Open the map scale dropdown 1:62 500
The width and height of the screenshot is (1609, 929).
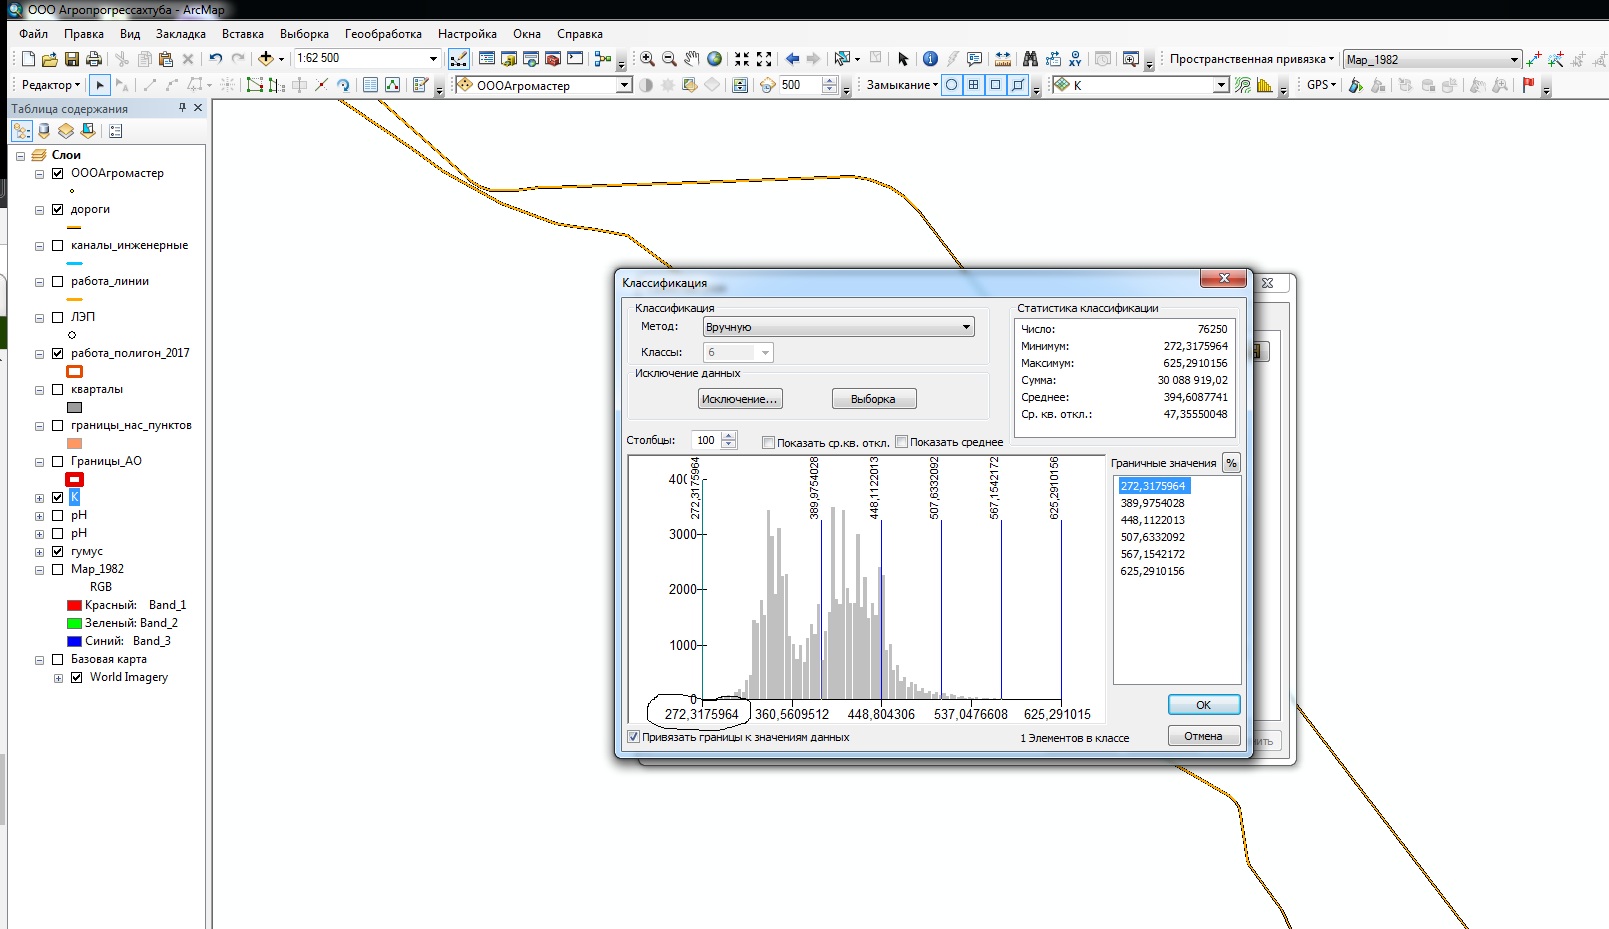(433, 59)
